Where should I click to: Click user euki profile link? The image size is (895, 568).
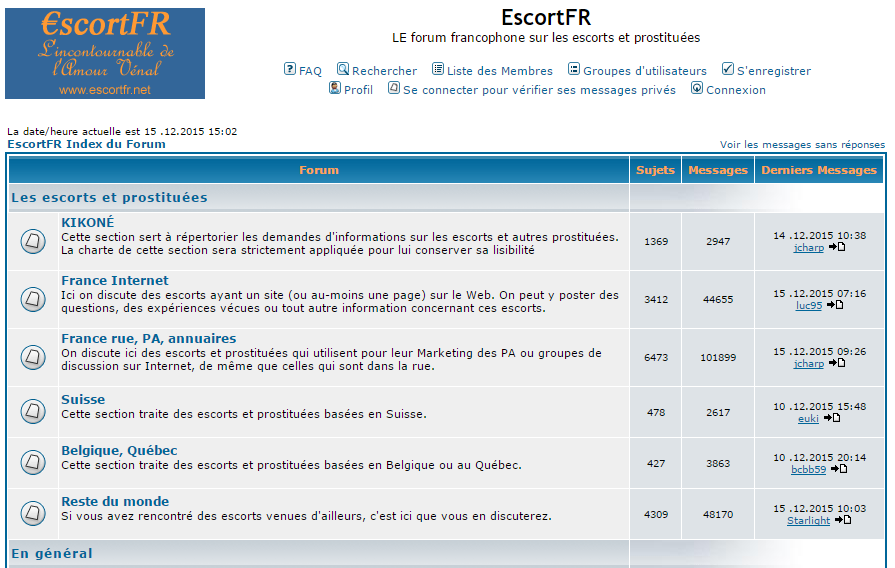click(808, 418)
